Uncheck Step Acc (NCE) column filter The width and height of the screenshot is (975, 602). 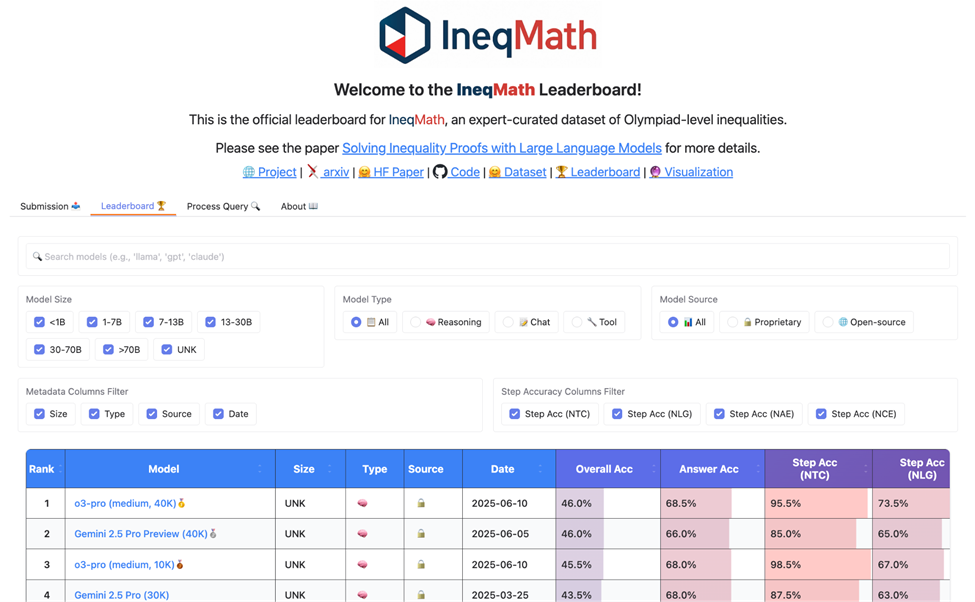click(x=821, y=414)
